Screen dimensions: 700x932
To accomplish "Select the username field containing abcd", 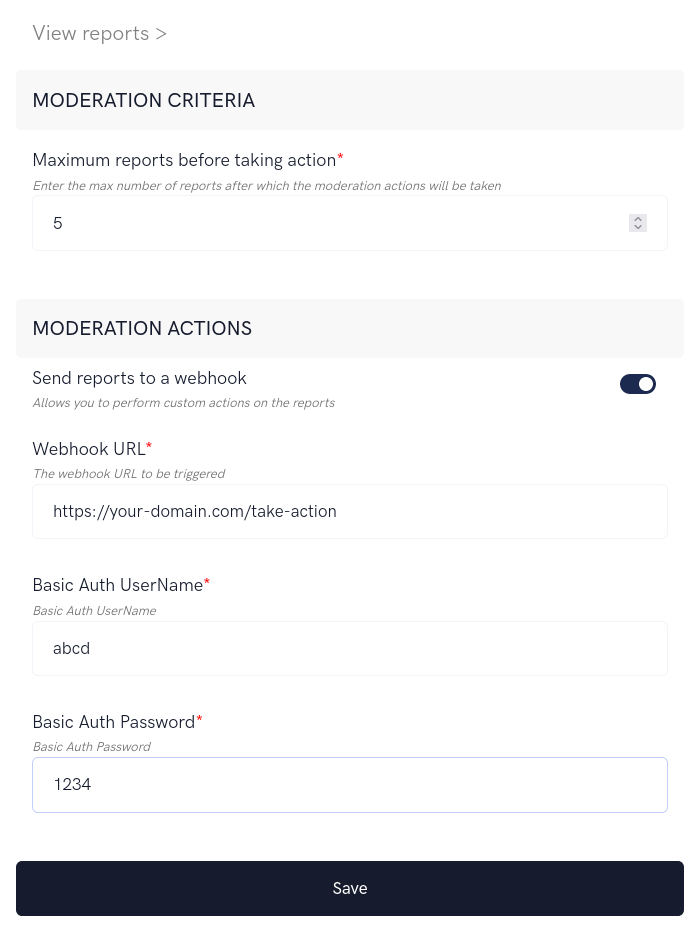I will (x=350, y=648).
